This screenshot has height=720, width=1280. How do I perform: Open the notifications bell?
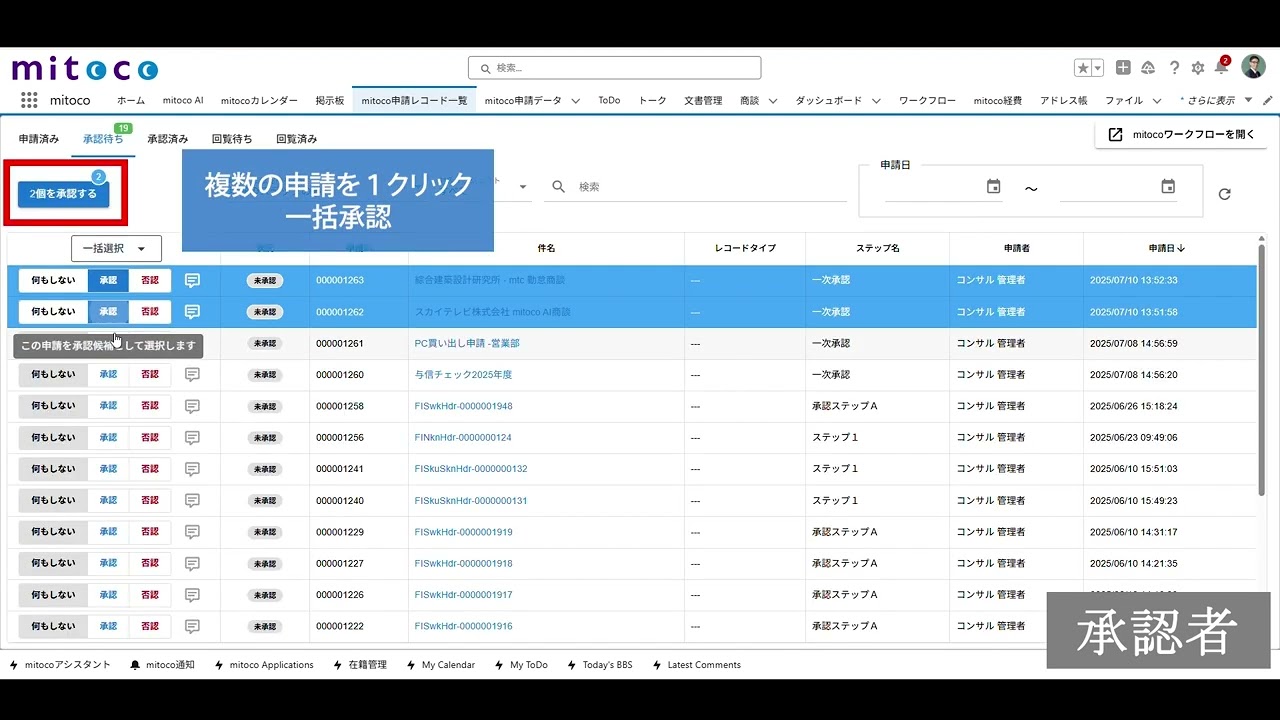1221,67
